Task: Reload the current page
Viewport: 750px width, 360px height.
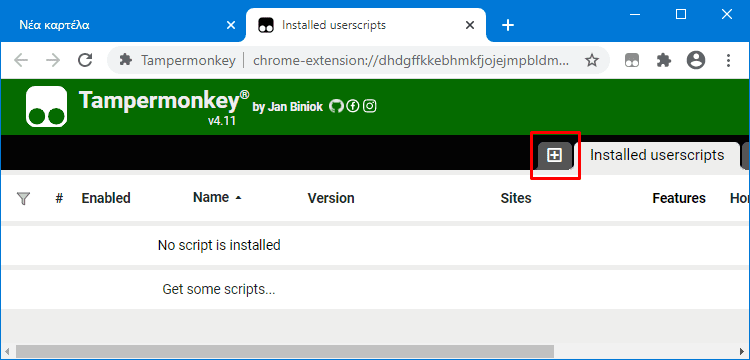Action: coord(85,60)
